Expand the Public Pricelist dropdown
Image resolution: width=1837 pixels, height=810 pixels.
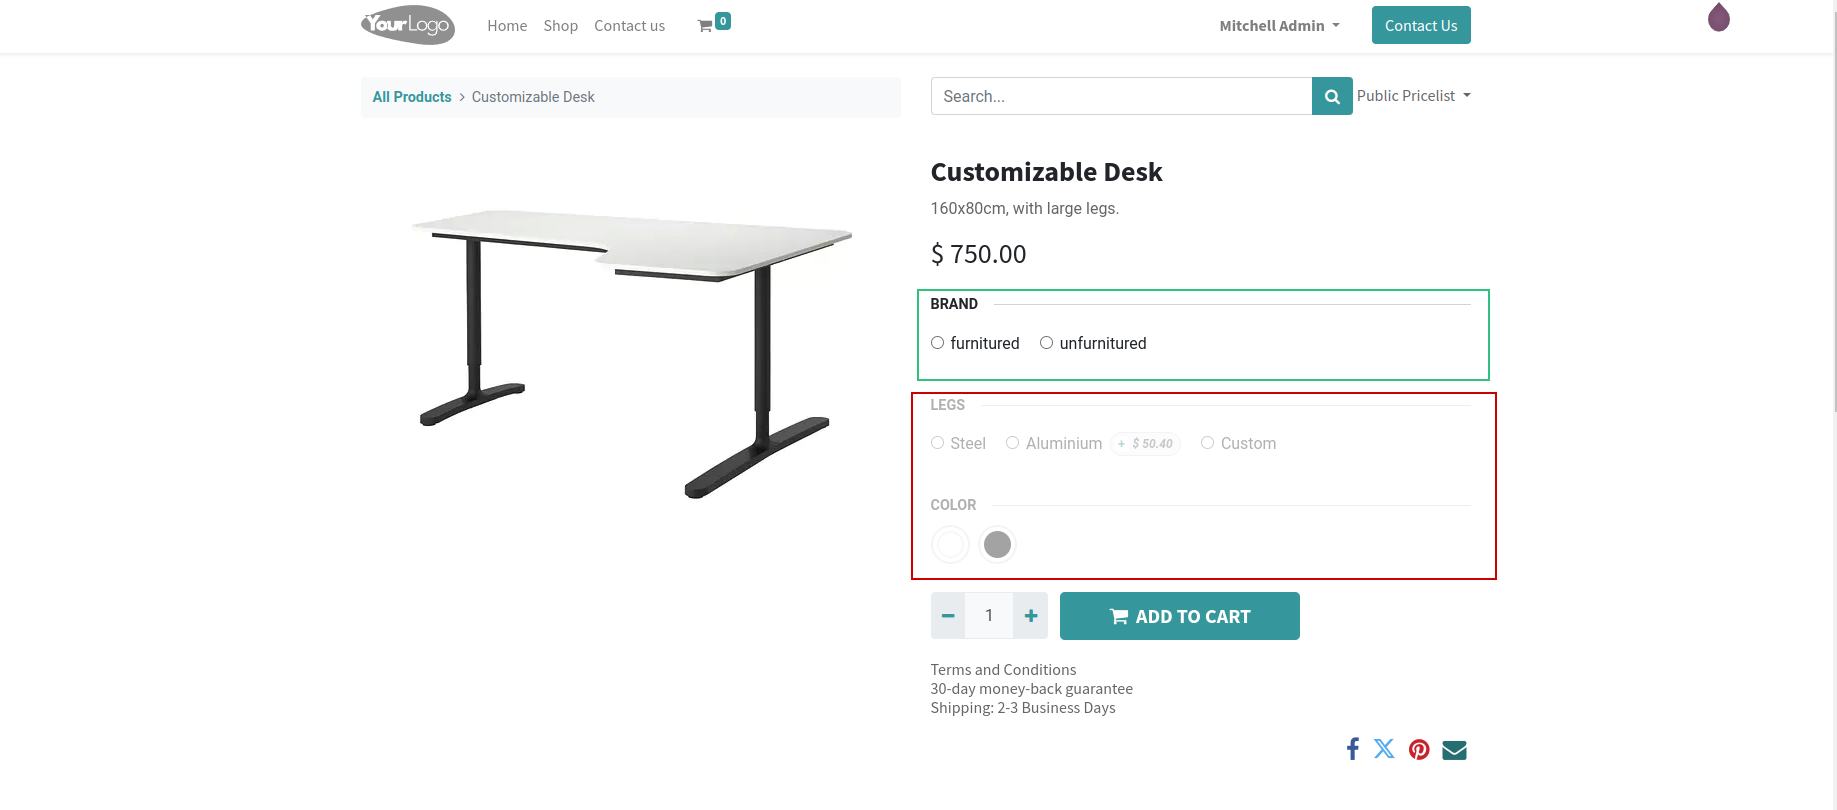coord(1413,96)
